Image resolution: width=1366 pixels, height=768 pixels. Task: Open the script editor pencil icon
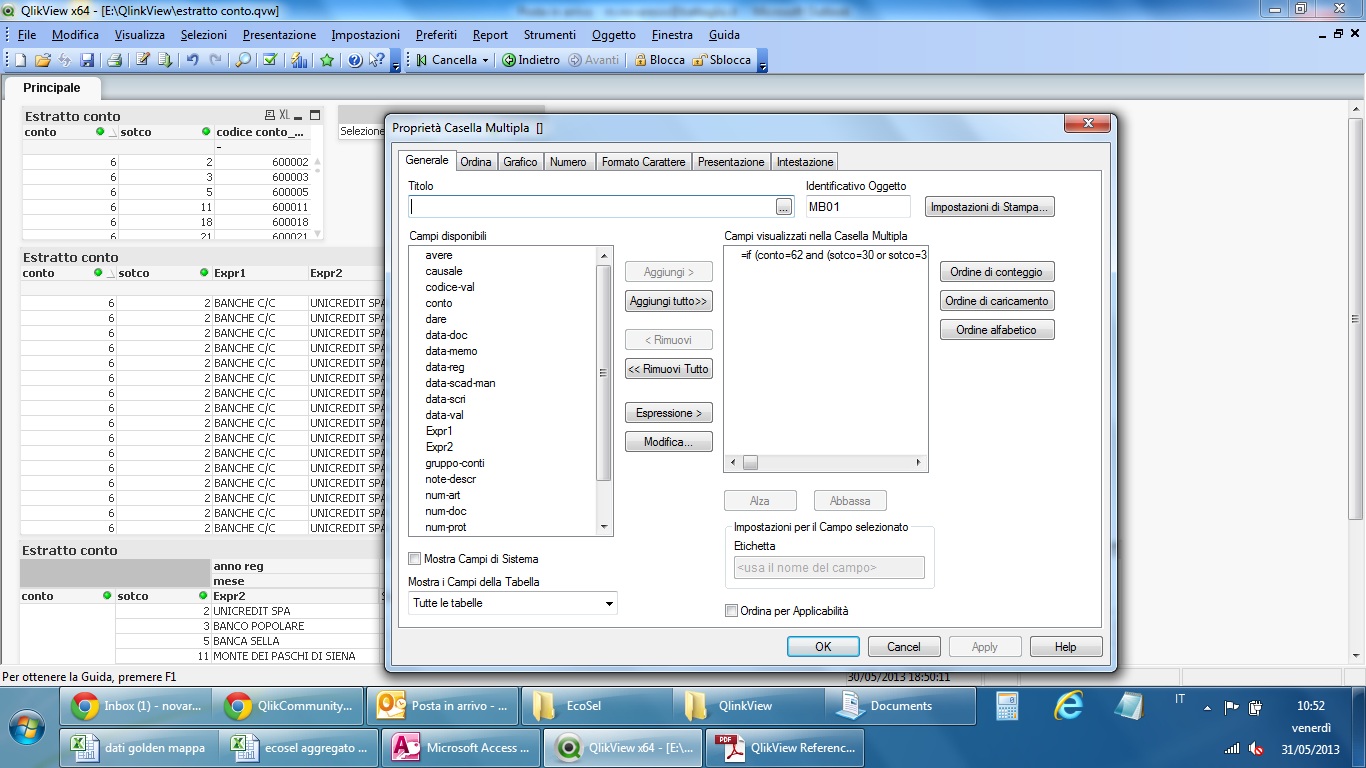142,60
